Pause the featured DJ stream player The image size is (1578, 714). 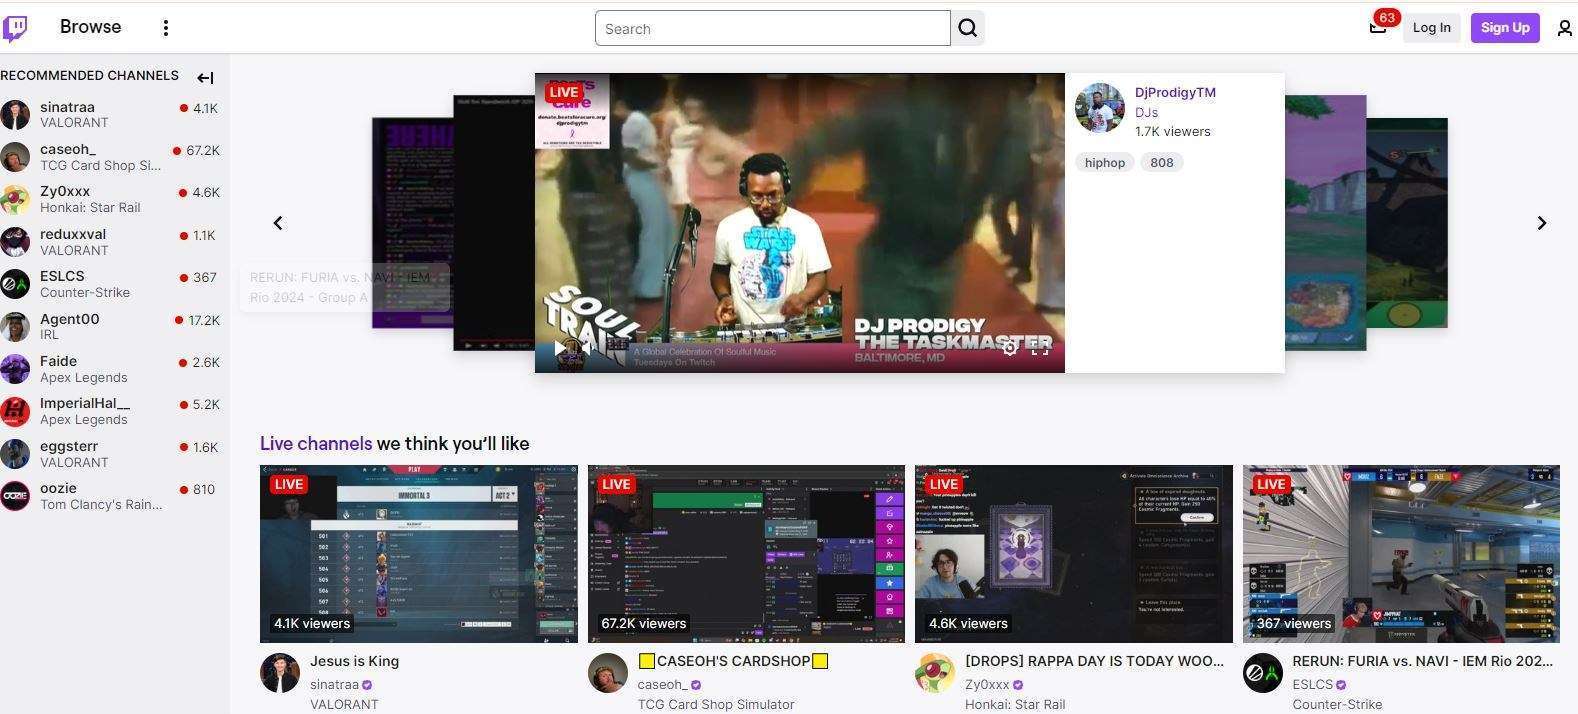tap(559, 348)
